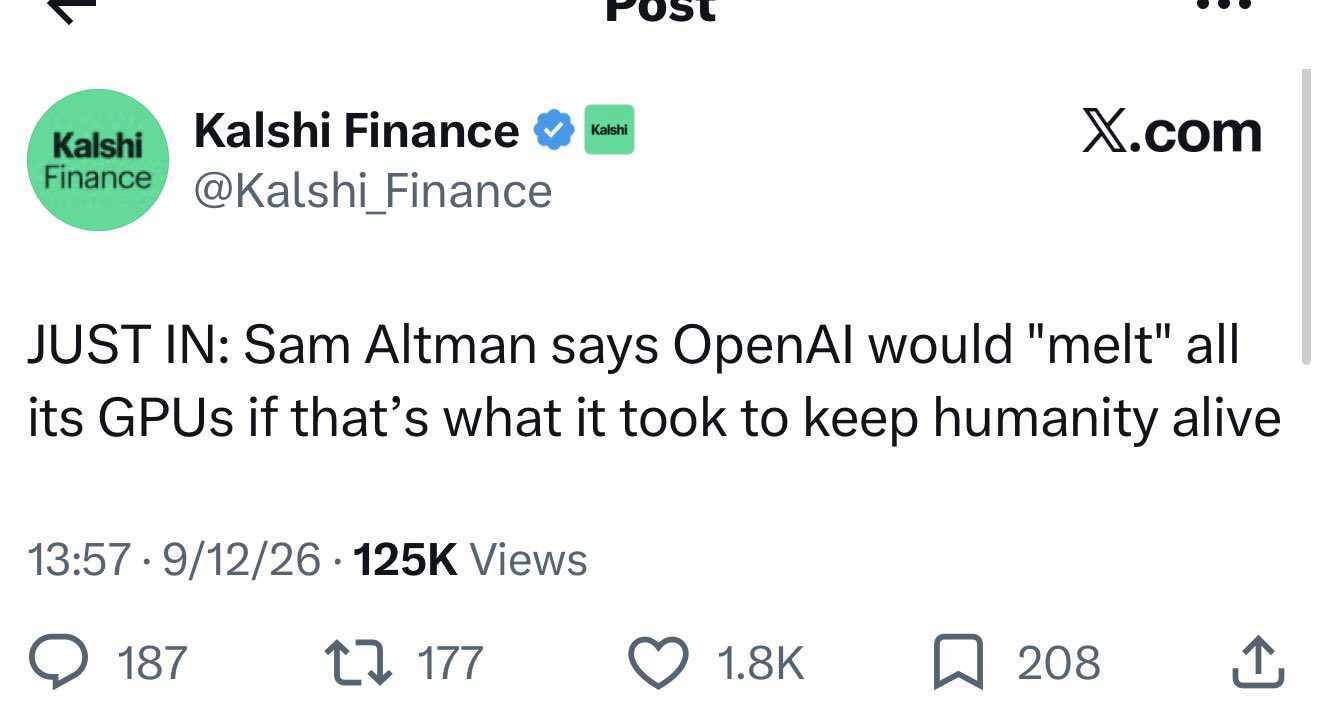Viewport: 1320px width, 725px height.
Task: Like the post with heart icon
Action: point(659,663)
